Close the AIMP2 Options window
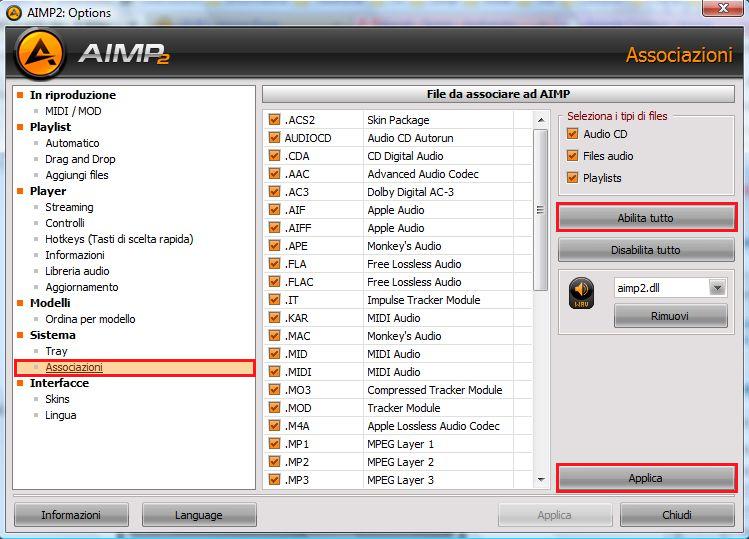The image size is (749, 539). coord(722,7)
